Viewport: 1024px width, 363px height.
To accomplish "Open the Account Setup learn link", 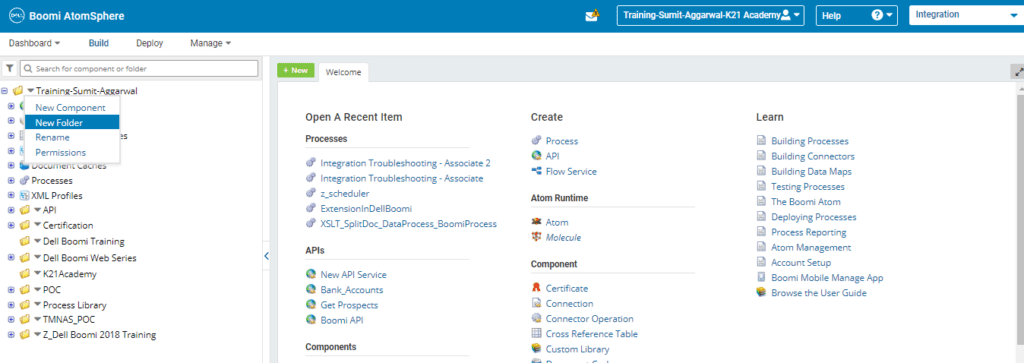I will click(801, 262).
